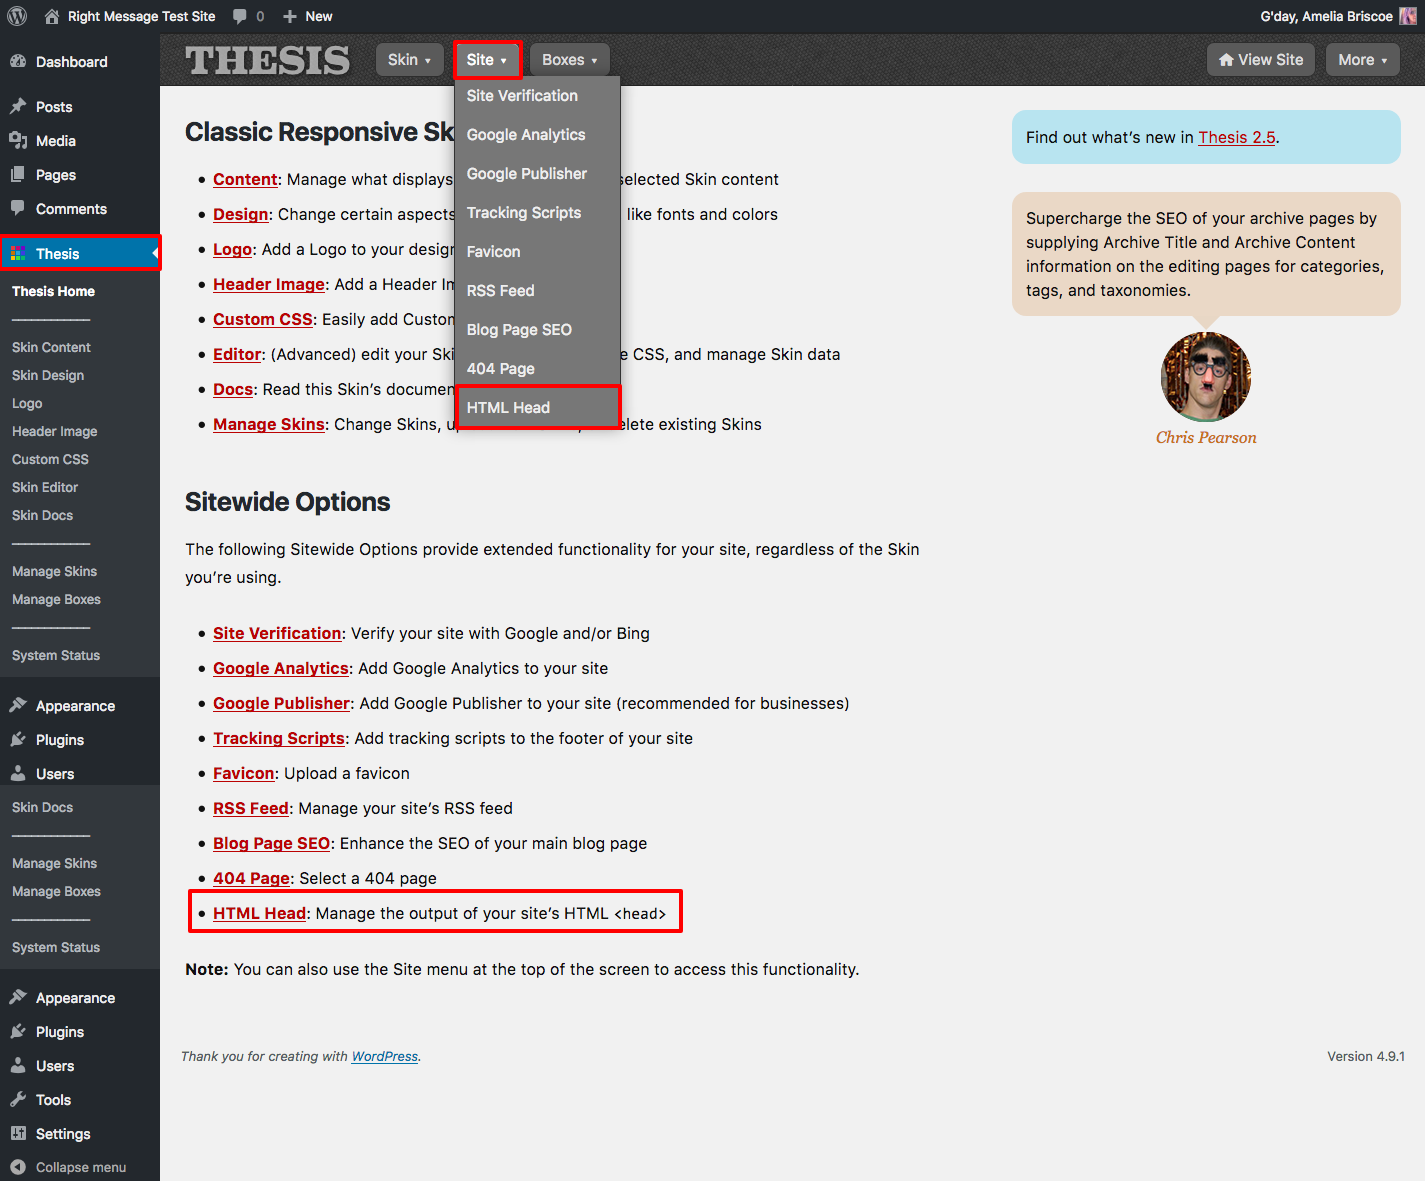Expand the Boxes dropdown menu
The image size is (1425, 1181).
[569, 60]
